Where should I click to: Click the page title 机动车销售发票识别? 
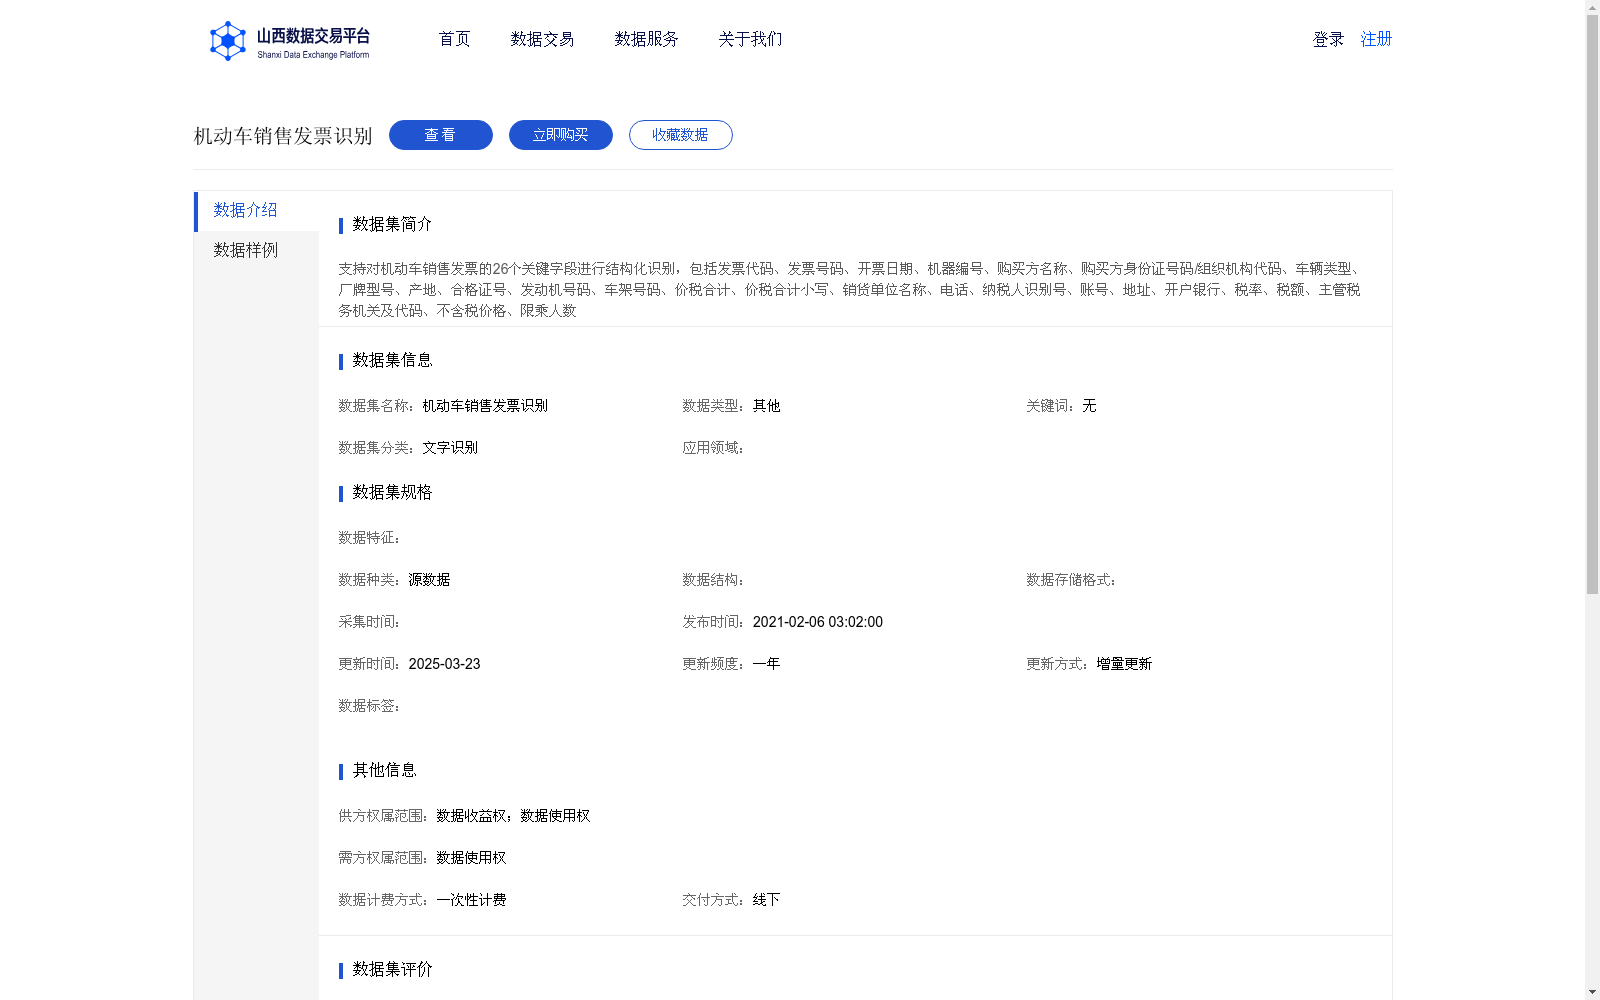(x=283, y=136)
